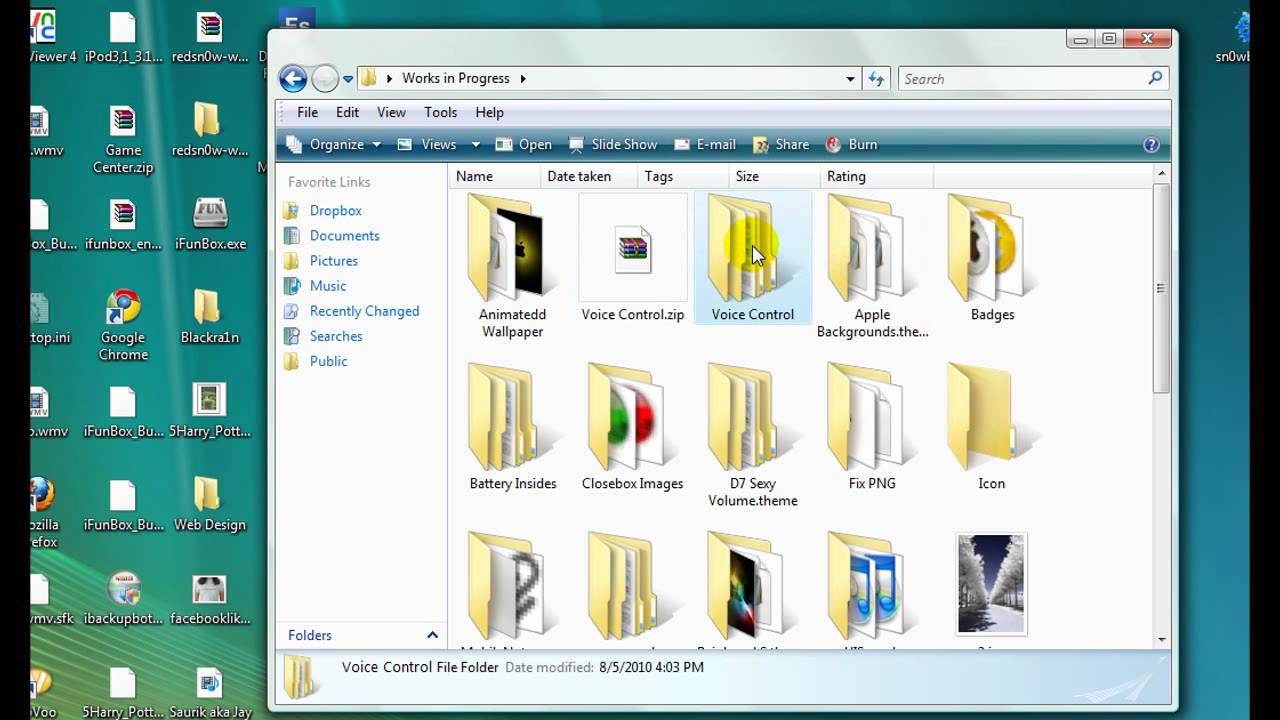1280x720 pixels.
Task: Select the Voice Control.zip archive
Action: click(x=633, y=258)
